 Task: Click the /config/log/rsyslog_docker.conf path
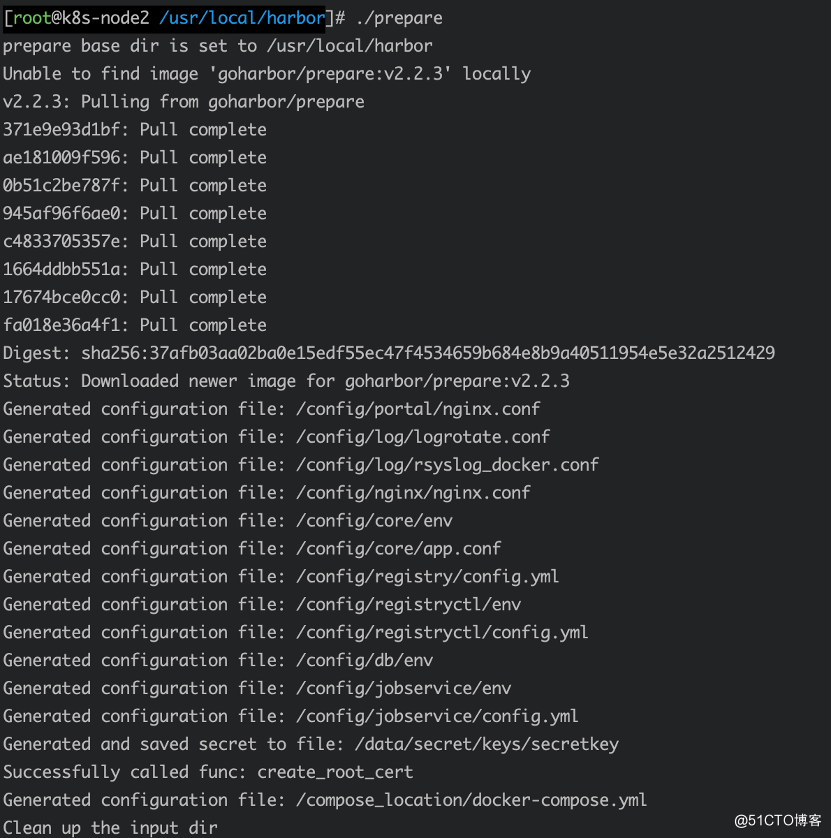pyautogui.click(x=448, y=465)
